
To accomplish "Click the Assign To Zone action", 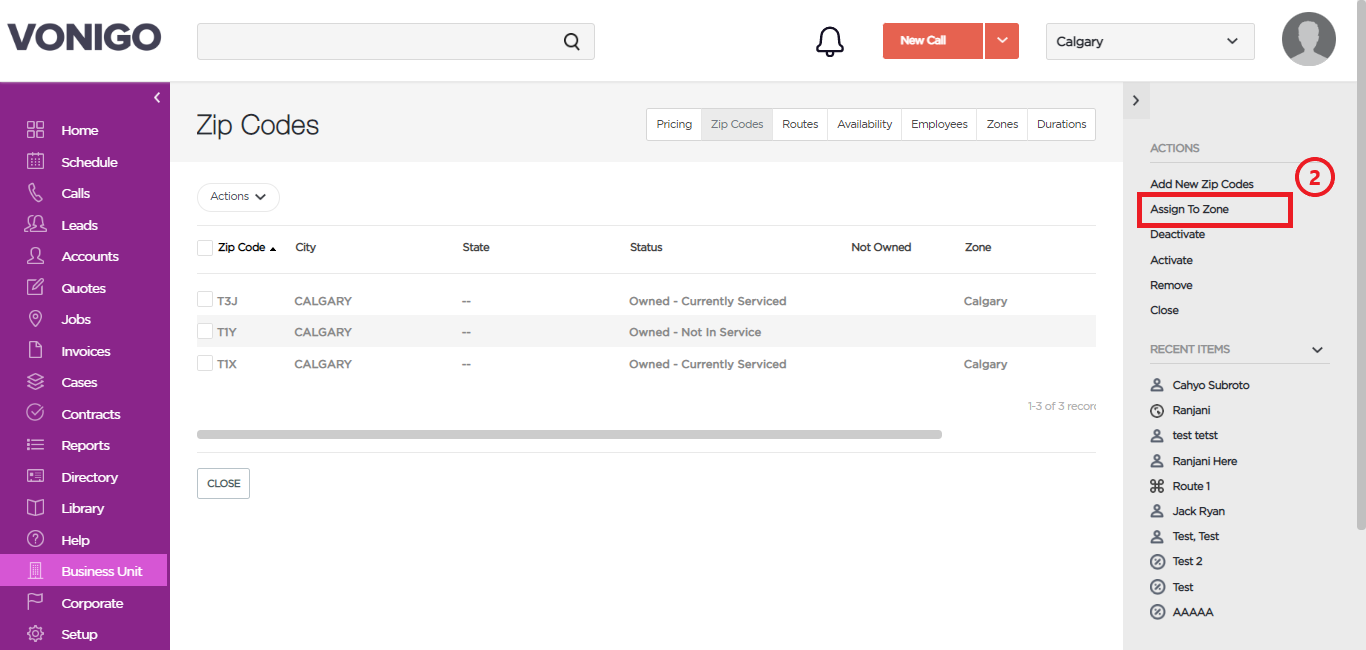I will click(1189, 209).
